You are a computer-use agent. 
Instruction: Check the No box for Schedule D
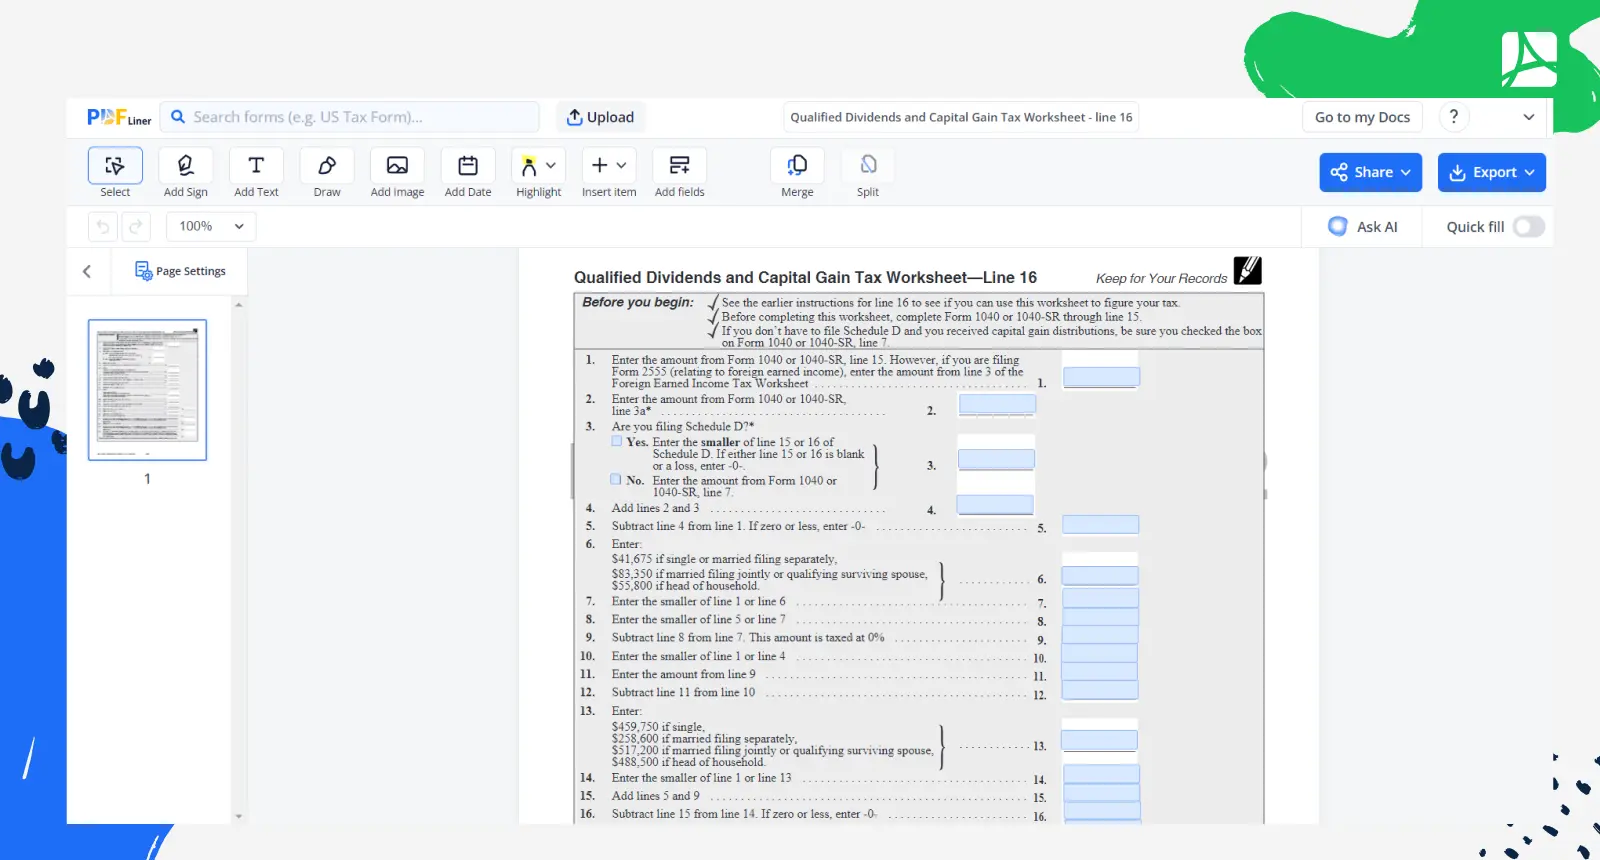[x=616, y=479]
